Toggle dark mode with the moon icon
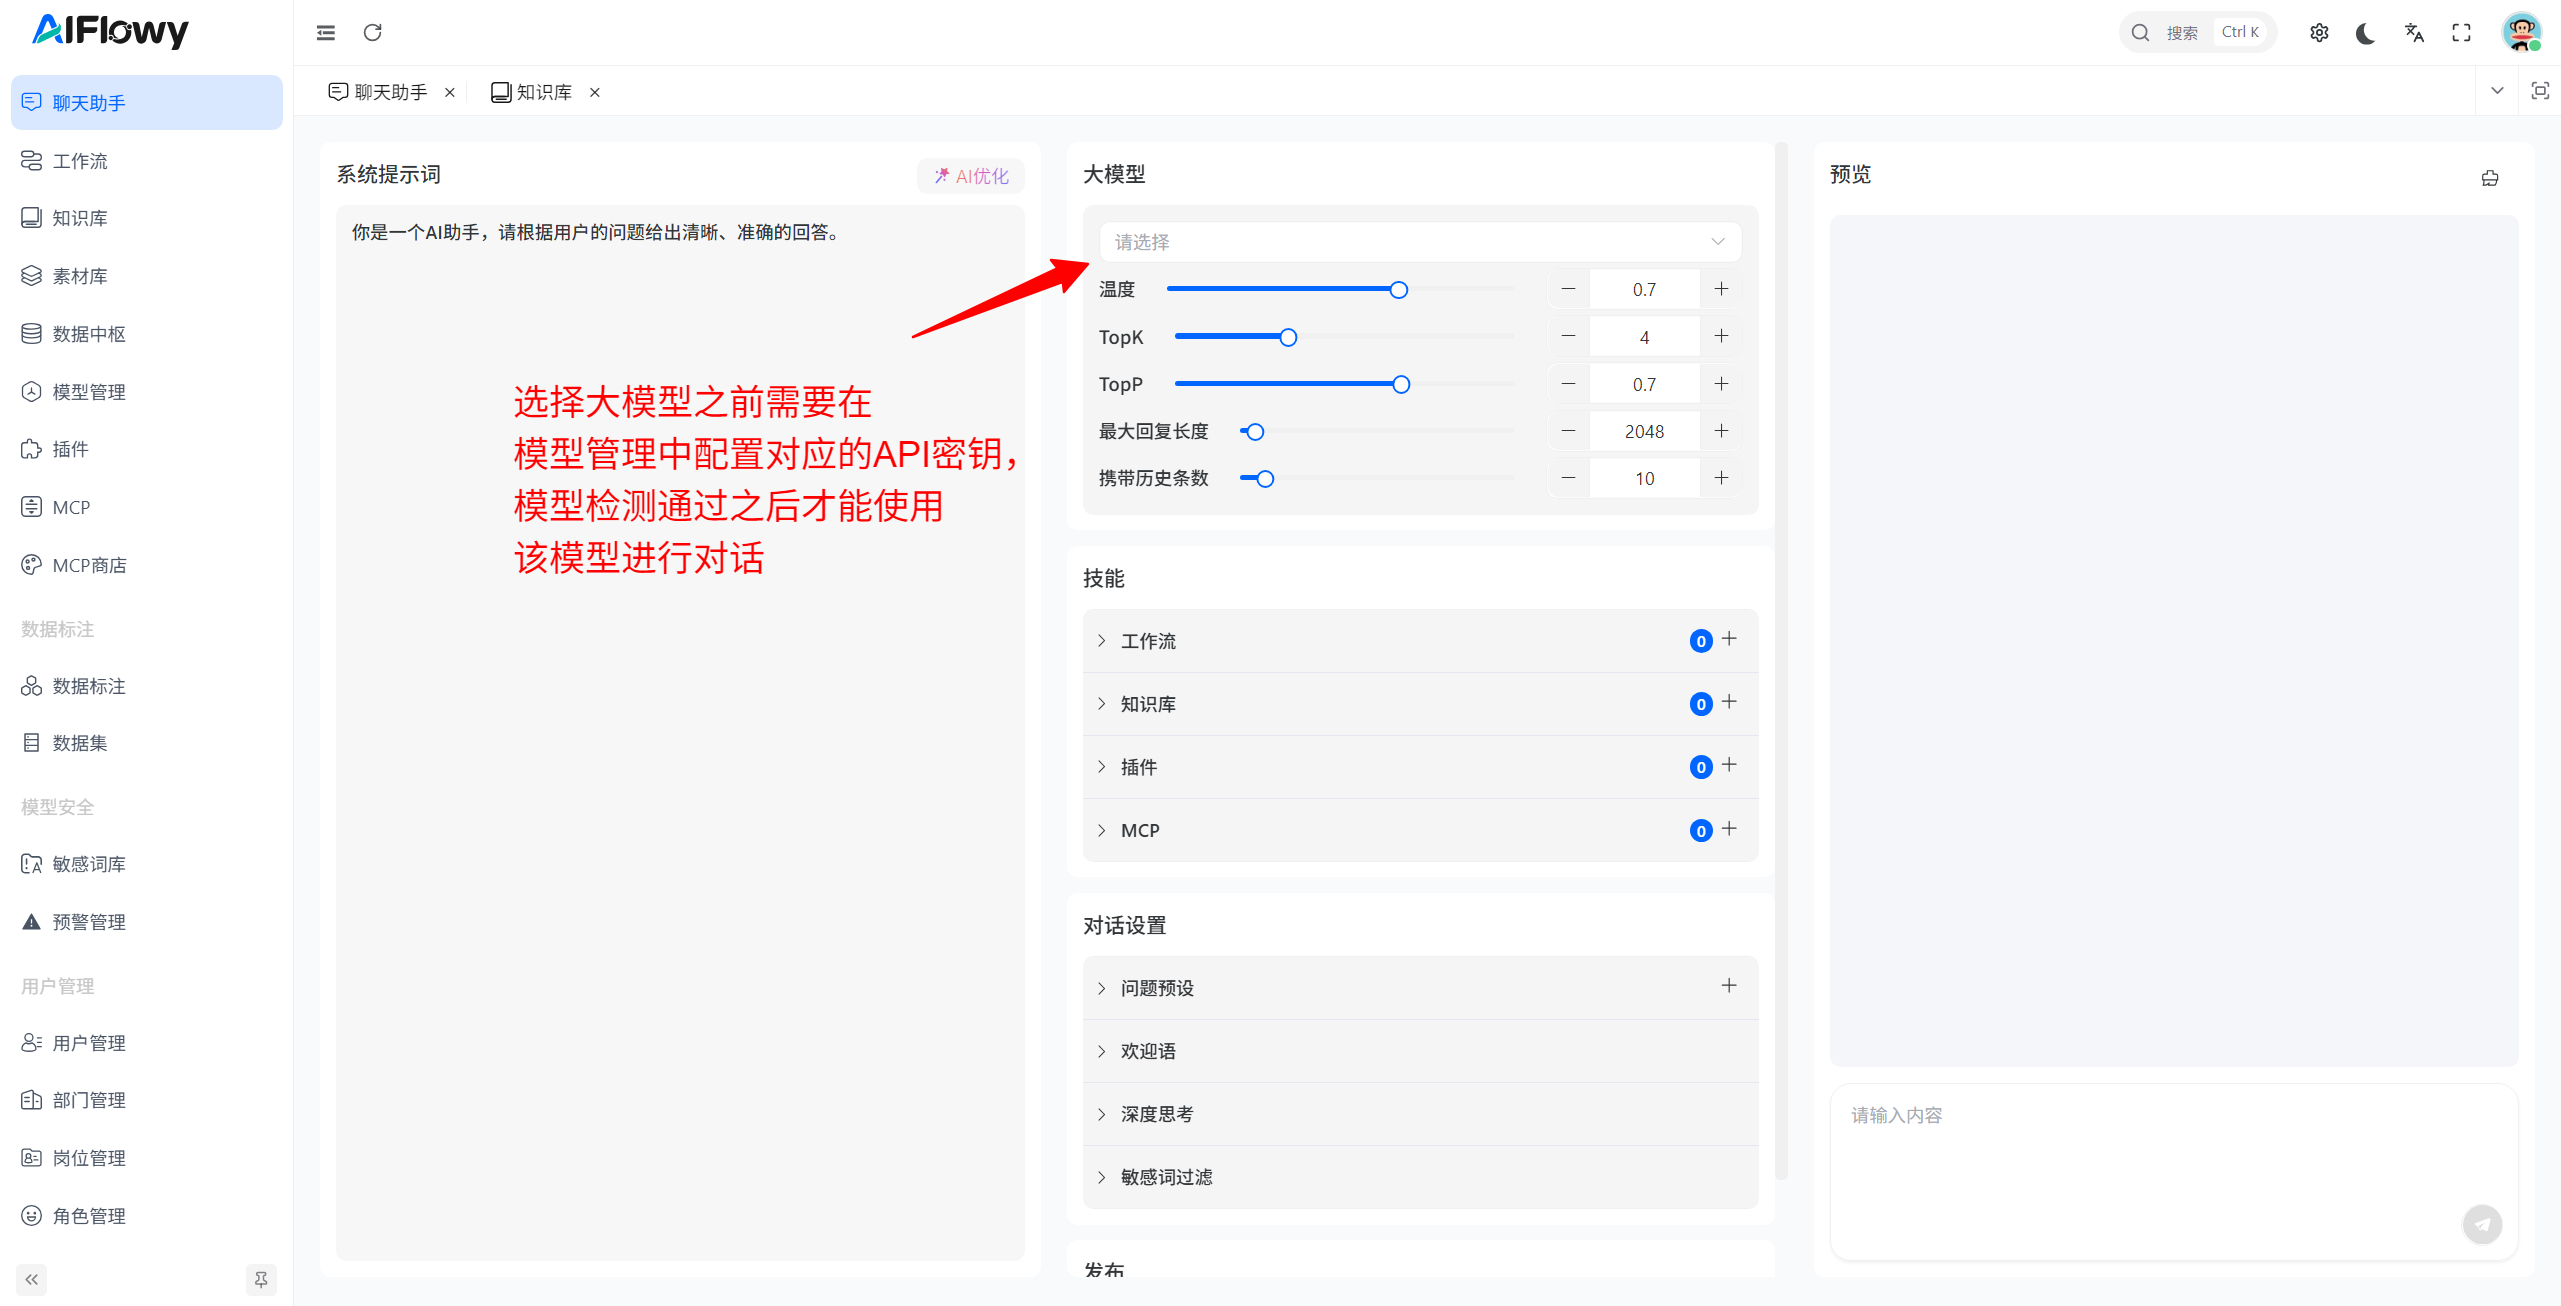Viewport: 2561px width, 1306px height. tap(2365, 33)
